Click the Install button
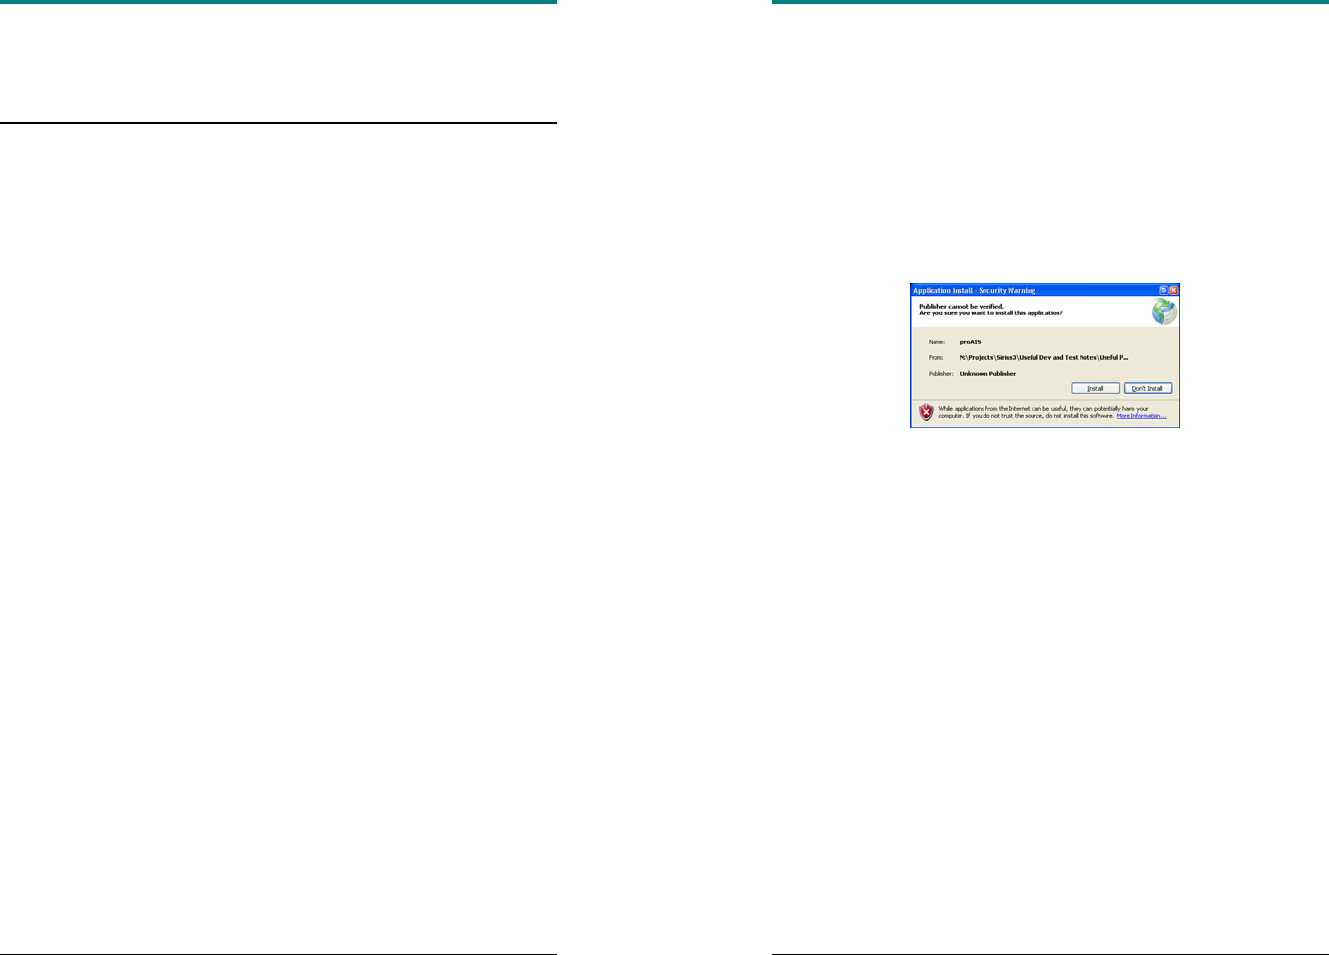1329x955 pixels. click(x=1095, y=388)
